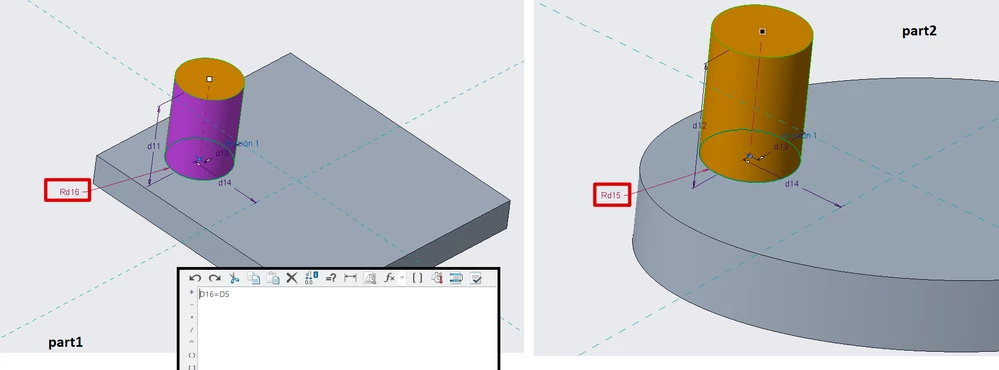Viewport: 999px width, 370px height.
Task: Select the d14 dimension in part1
Action: coord(224,183)
